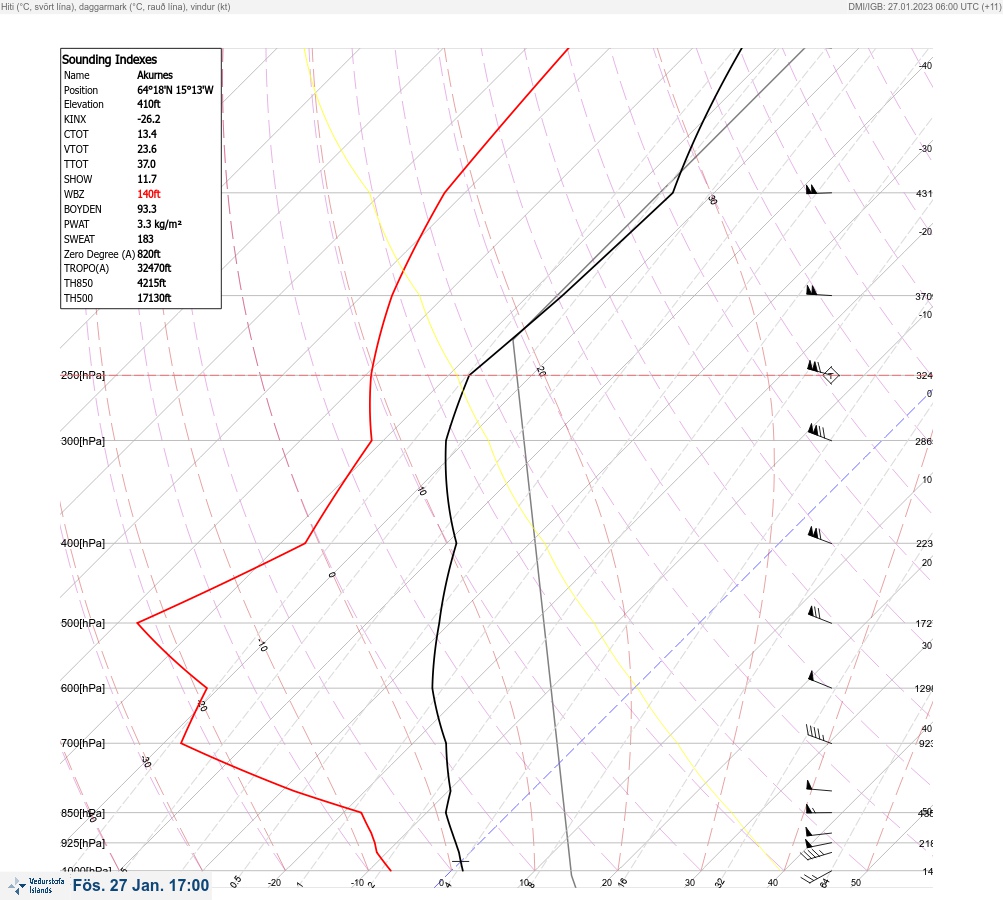The width and height of the screenshot is (1003, 900).
Task: Select station name Akurnes
Action: point(155,75)
